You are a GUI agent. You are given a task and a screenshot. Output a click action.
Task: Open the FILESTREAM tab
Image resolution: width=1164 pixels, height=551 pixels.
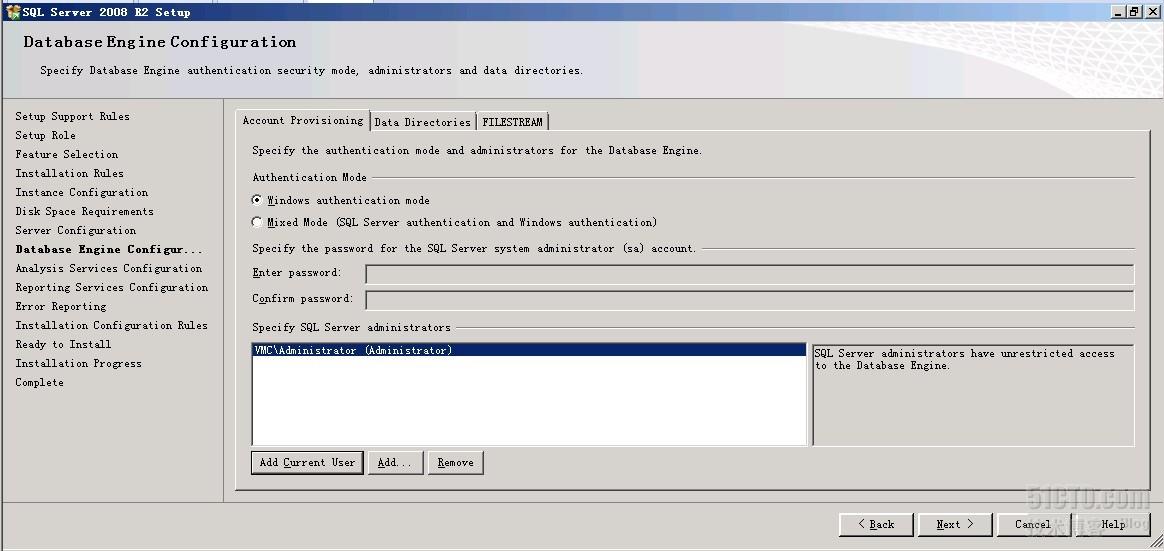click(512, 122)
